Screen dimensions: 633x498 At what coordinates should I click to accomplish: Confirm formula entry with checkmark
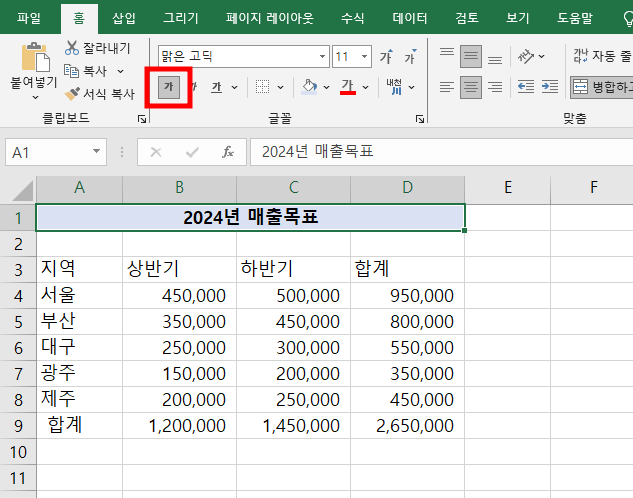192,152
